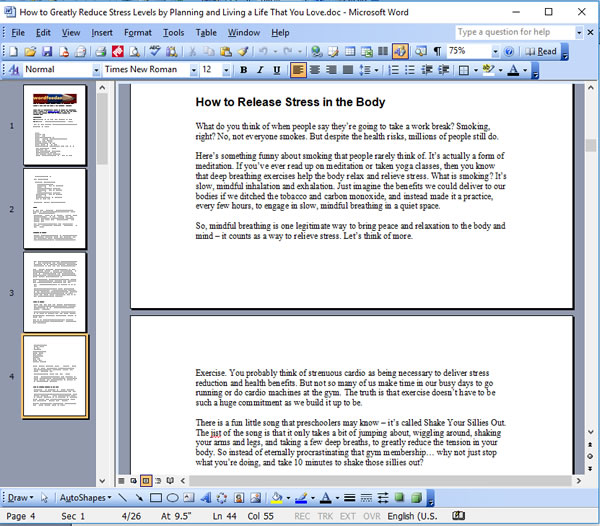Toggle underline formatting
Screen dimensions: 600x526
[277, 70]
